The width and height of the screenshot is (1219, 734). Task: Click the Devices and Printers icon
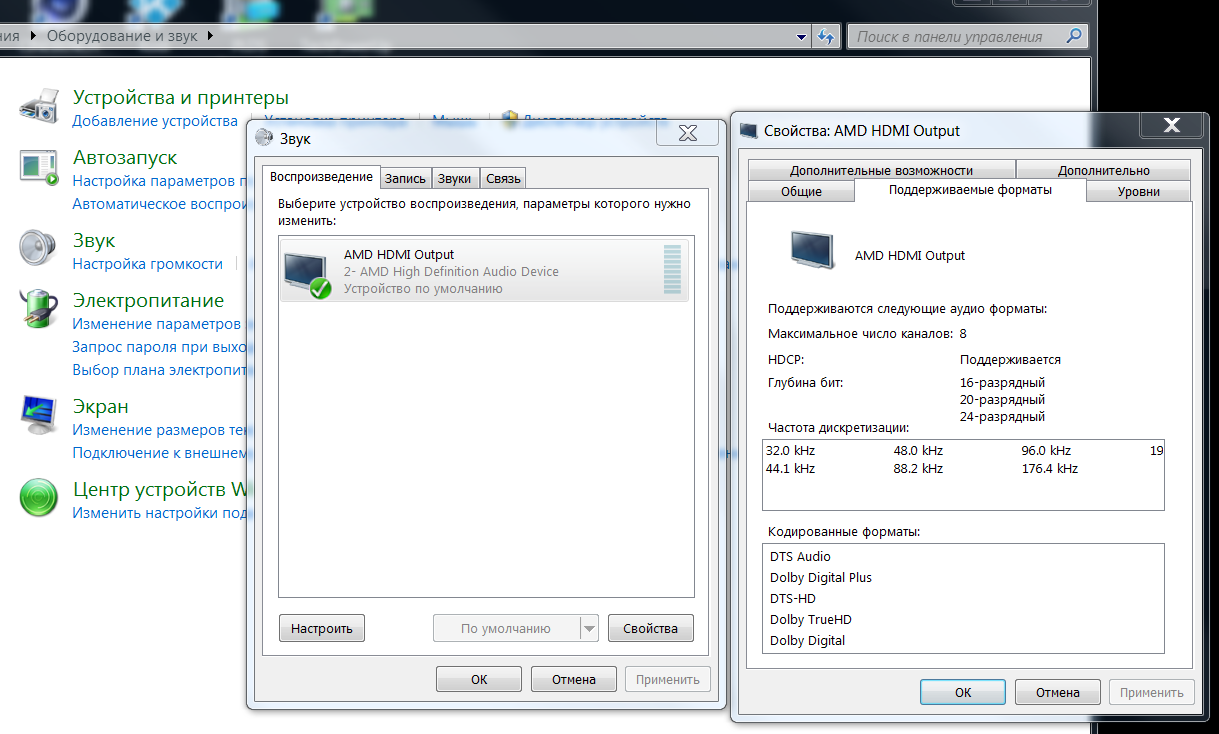(x=40, y=105)
